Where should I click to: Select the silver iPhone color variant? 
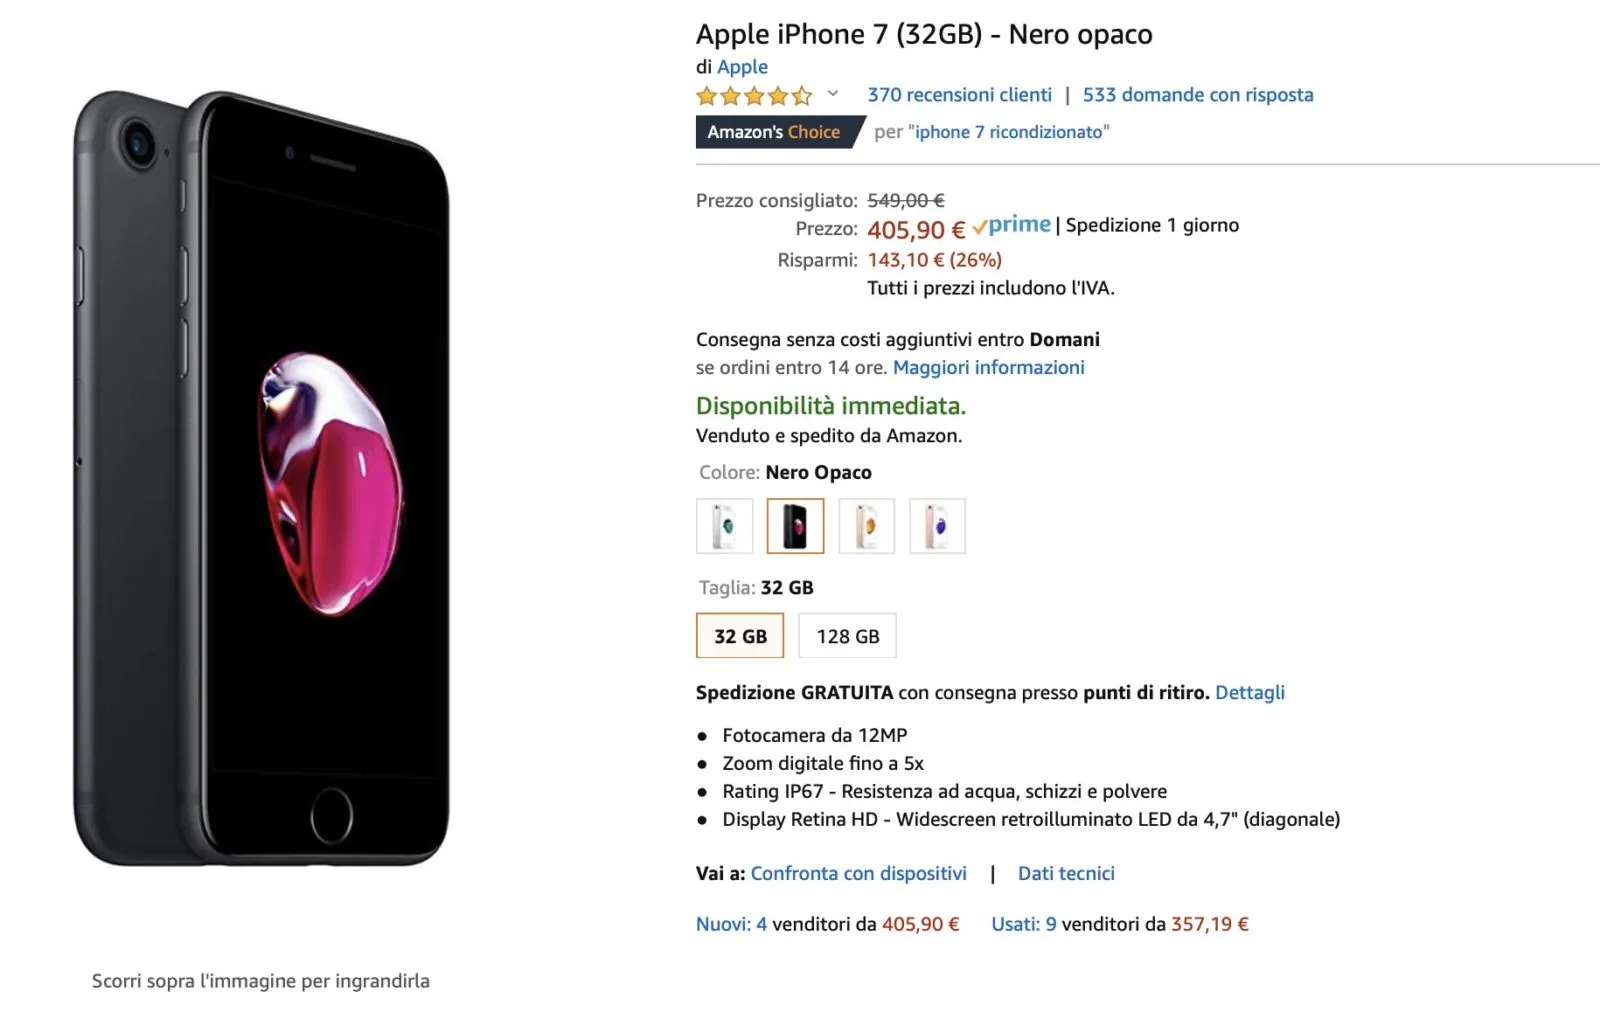point(724,525)
